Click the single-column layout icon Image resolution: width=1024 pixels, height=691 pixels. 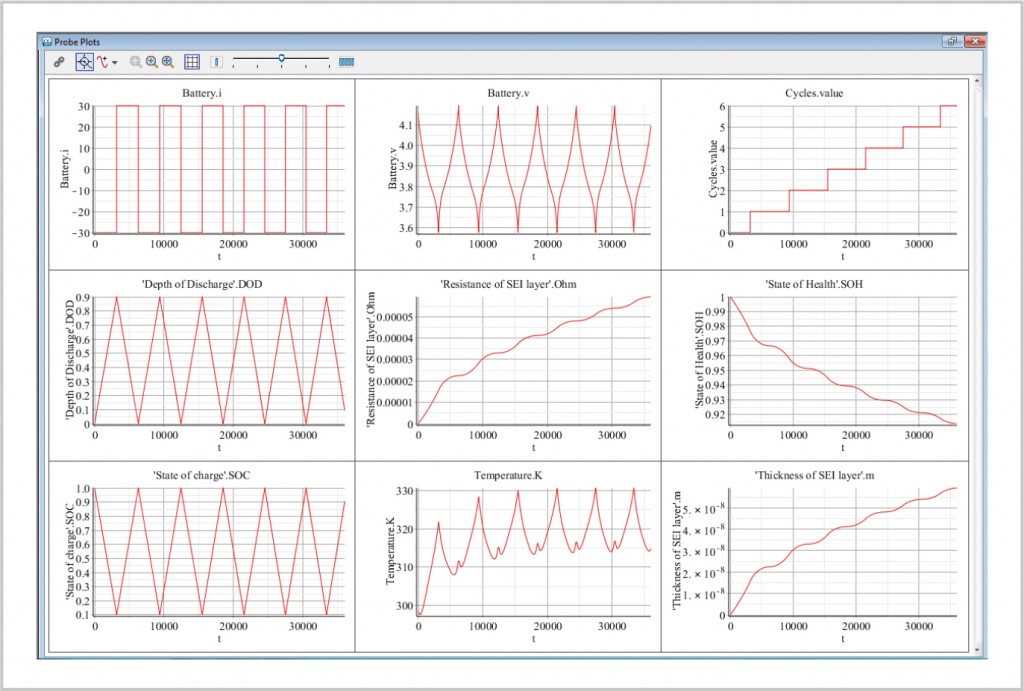click(x=217, y=62)
